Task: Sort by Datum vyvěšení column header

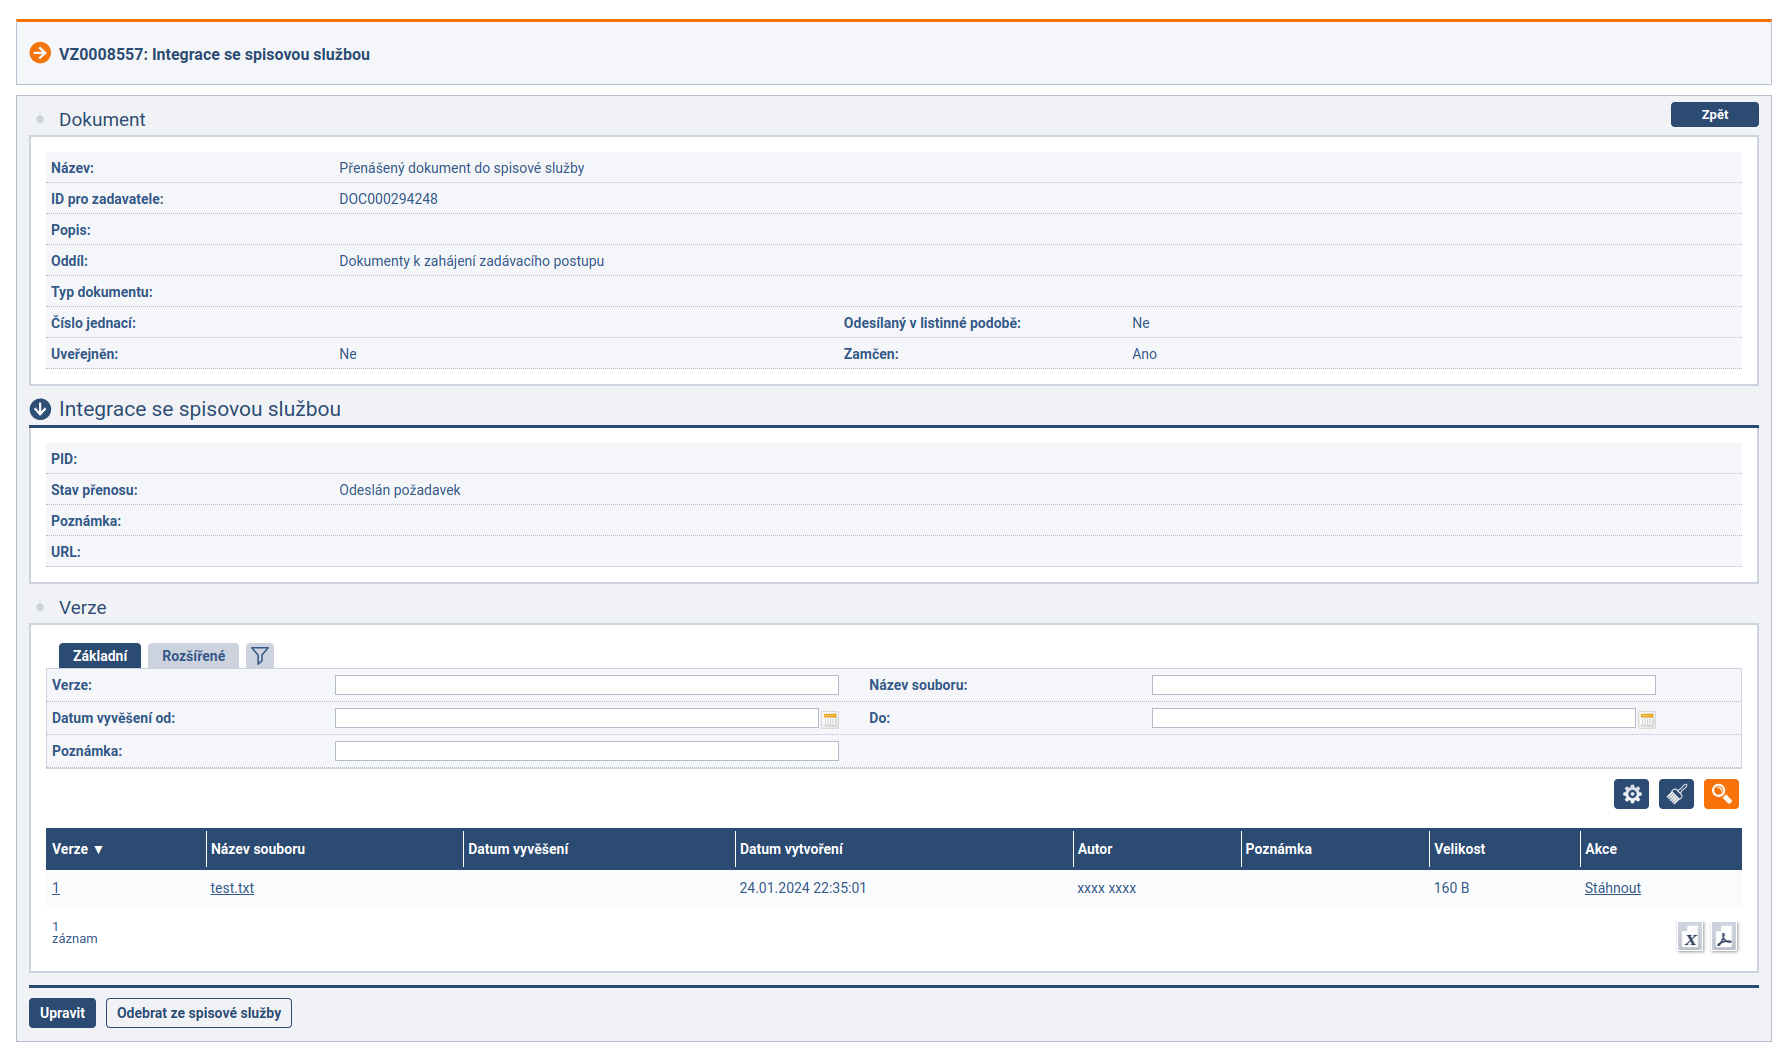Action: pyautogui.click(x=518, y=849)
